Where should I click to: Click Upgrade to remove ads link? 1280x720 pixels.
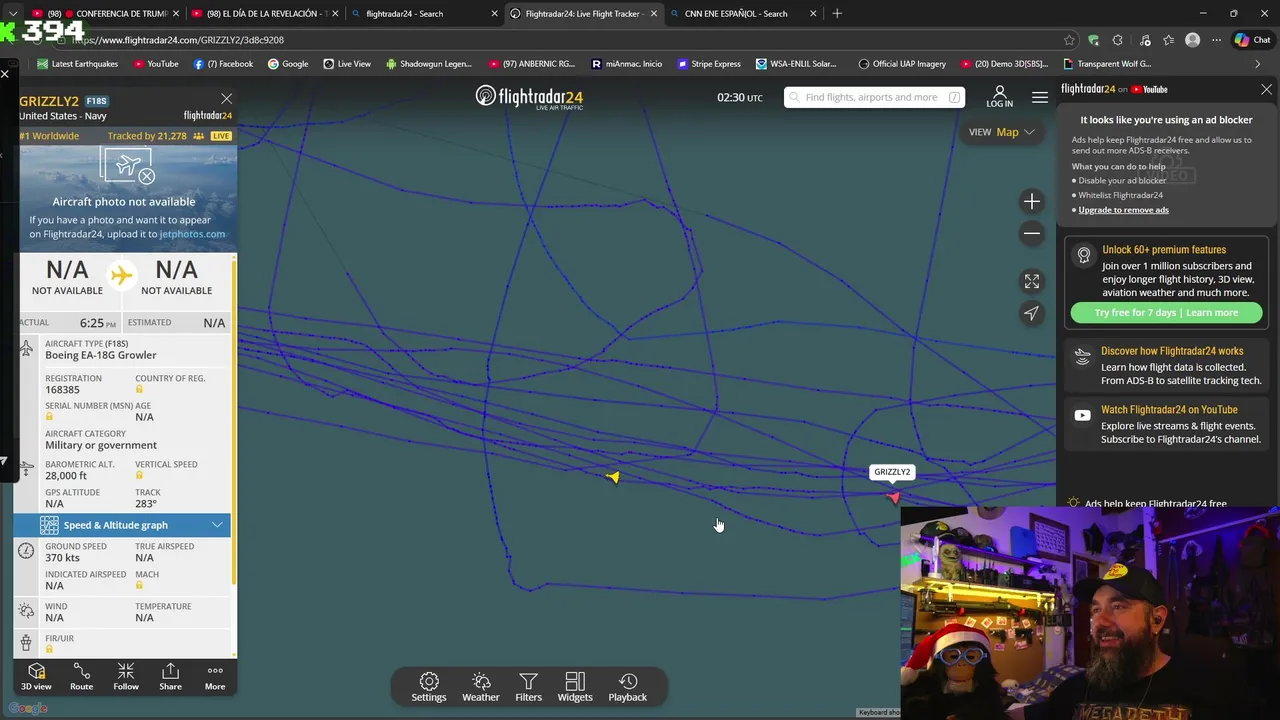click(1123, 210)
